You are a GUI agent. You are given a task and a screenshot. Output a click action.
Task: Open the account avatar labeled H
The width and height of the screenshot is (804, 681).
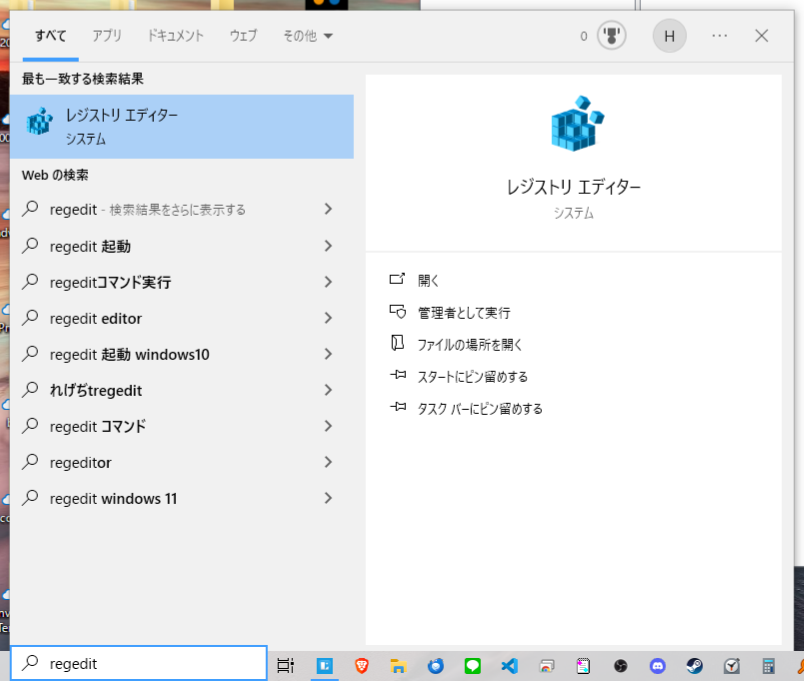669,36
